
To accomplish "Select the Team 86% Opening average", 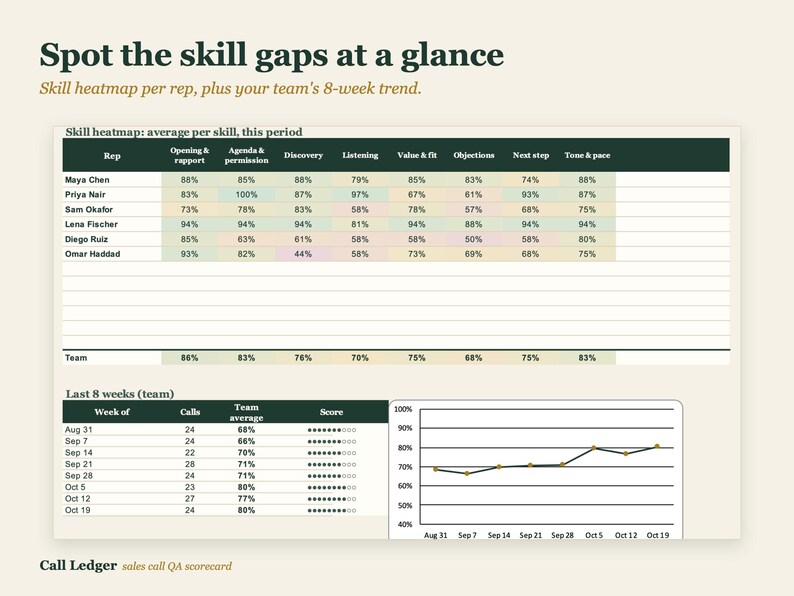I will click(189, 357).
